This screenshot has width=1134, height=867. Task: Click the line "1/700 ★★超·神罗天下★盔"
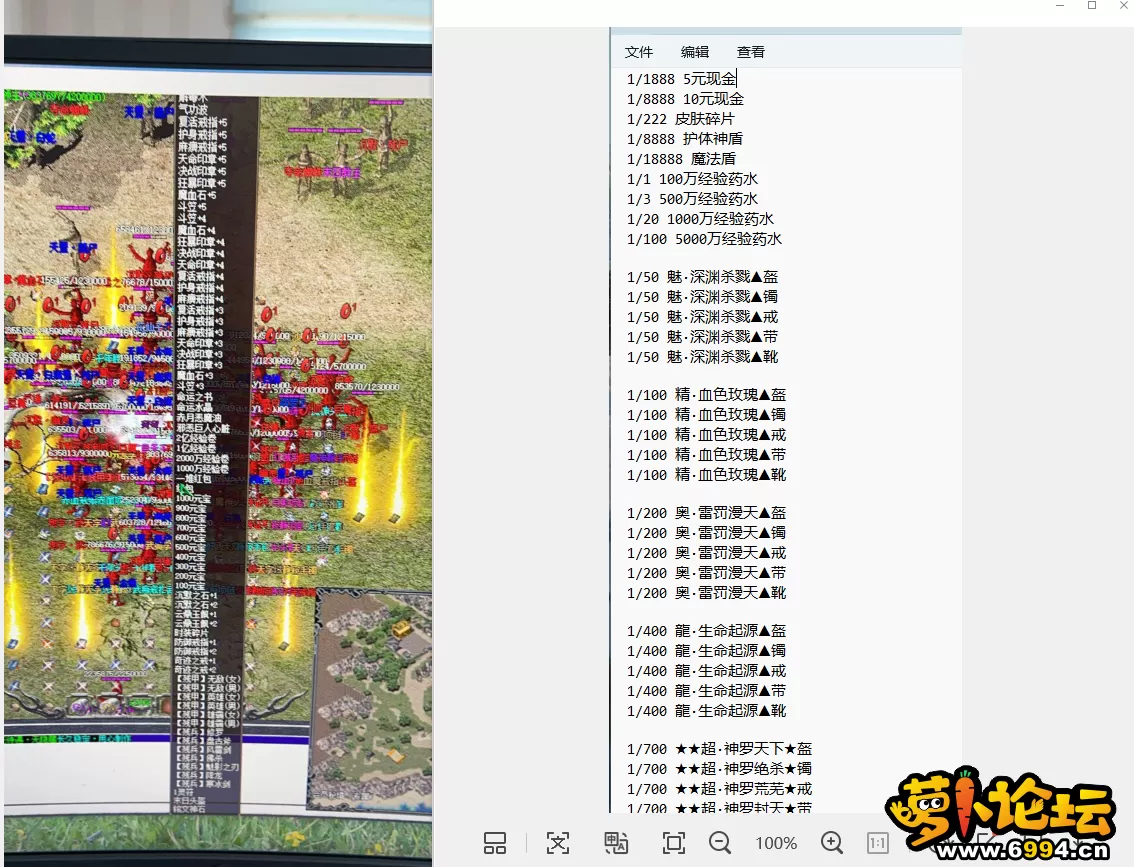(720, 749)
